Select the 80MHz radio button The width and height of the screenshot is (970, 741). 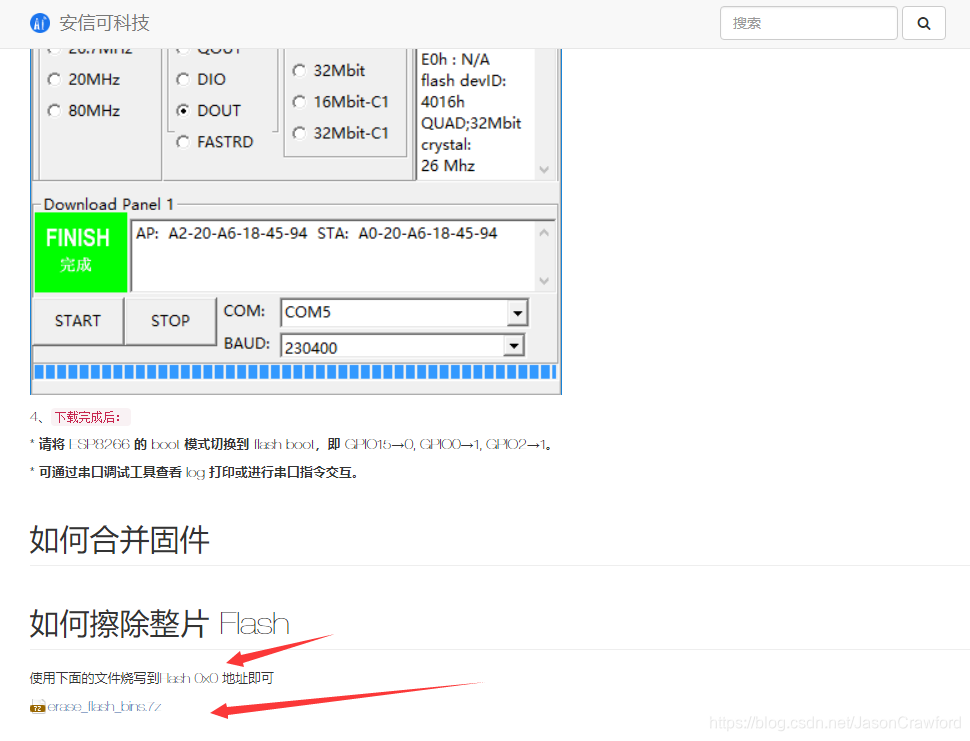54,110
